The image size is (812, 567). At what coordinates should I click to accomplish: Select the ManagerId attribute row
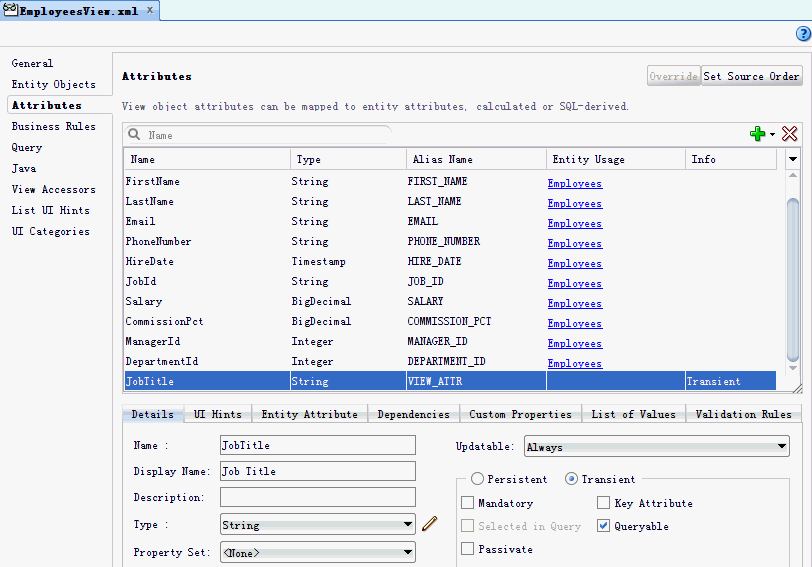tap(450, 341)
